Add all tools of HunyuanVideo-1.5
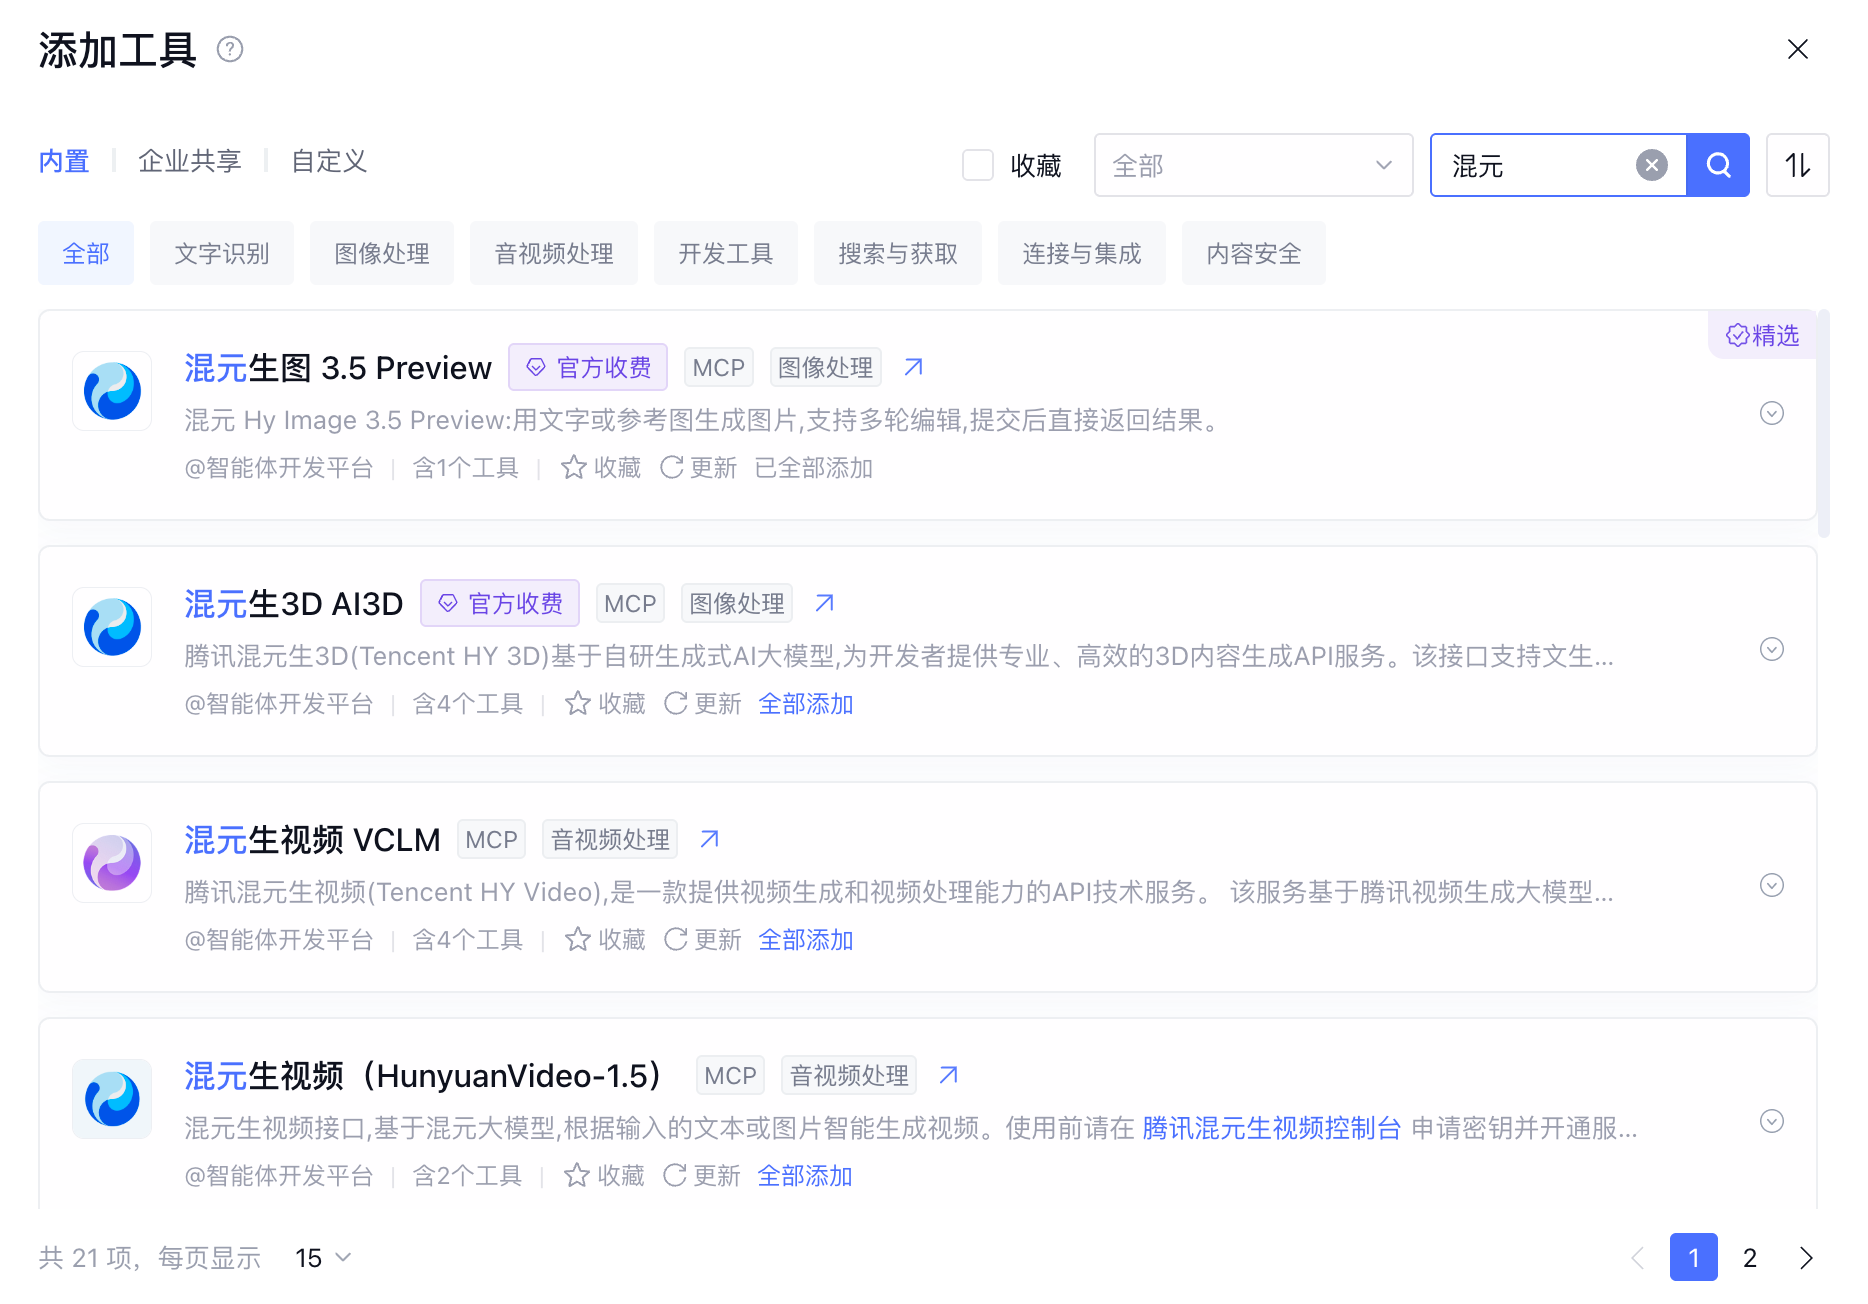This screenshot has height=1304, width=1868. click(805, 1176)
